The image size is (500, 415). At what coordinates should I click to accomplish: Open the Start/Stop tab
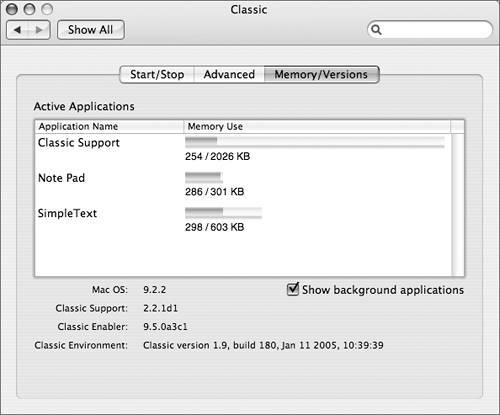(x=157, y=74)
